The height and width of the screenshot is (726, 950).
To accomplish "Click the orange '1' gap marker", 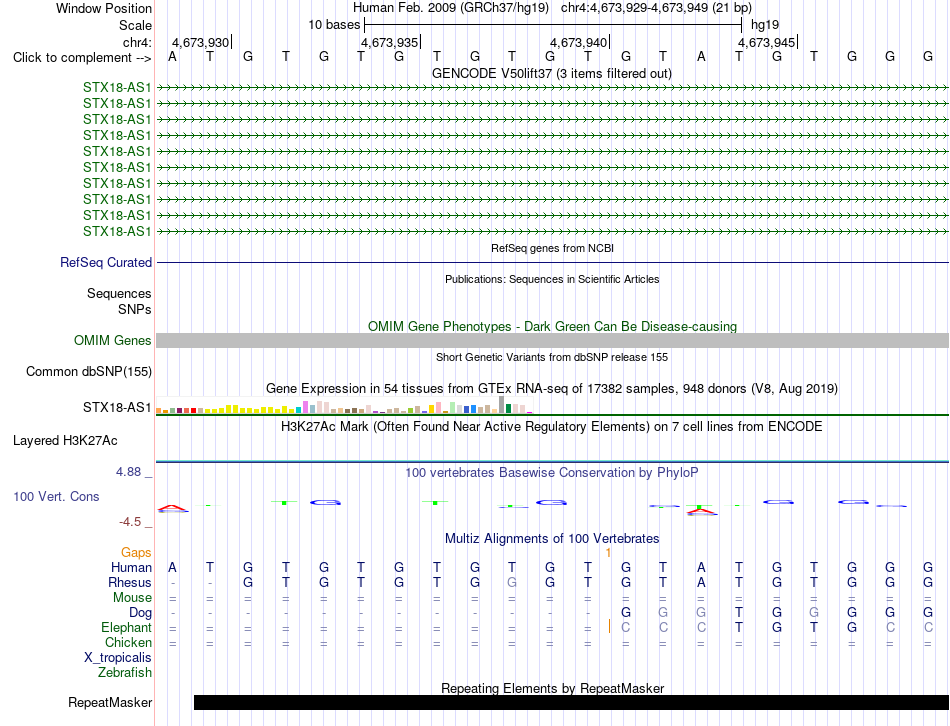I will pyautogui.click(x=608, y=552).
